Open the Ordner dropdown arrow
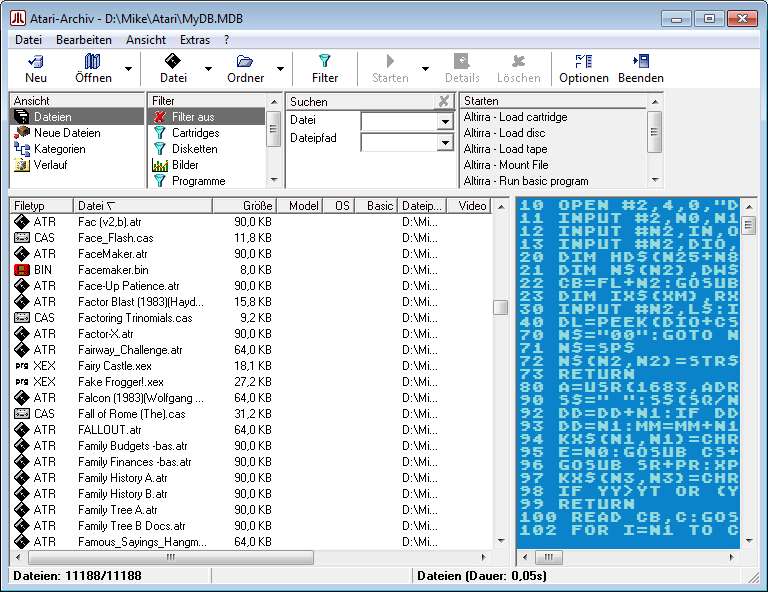Image resolution: width=768 pixels, height=592 pixels. (280, 69)
